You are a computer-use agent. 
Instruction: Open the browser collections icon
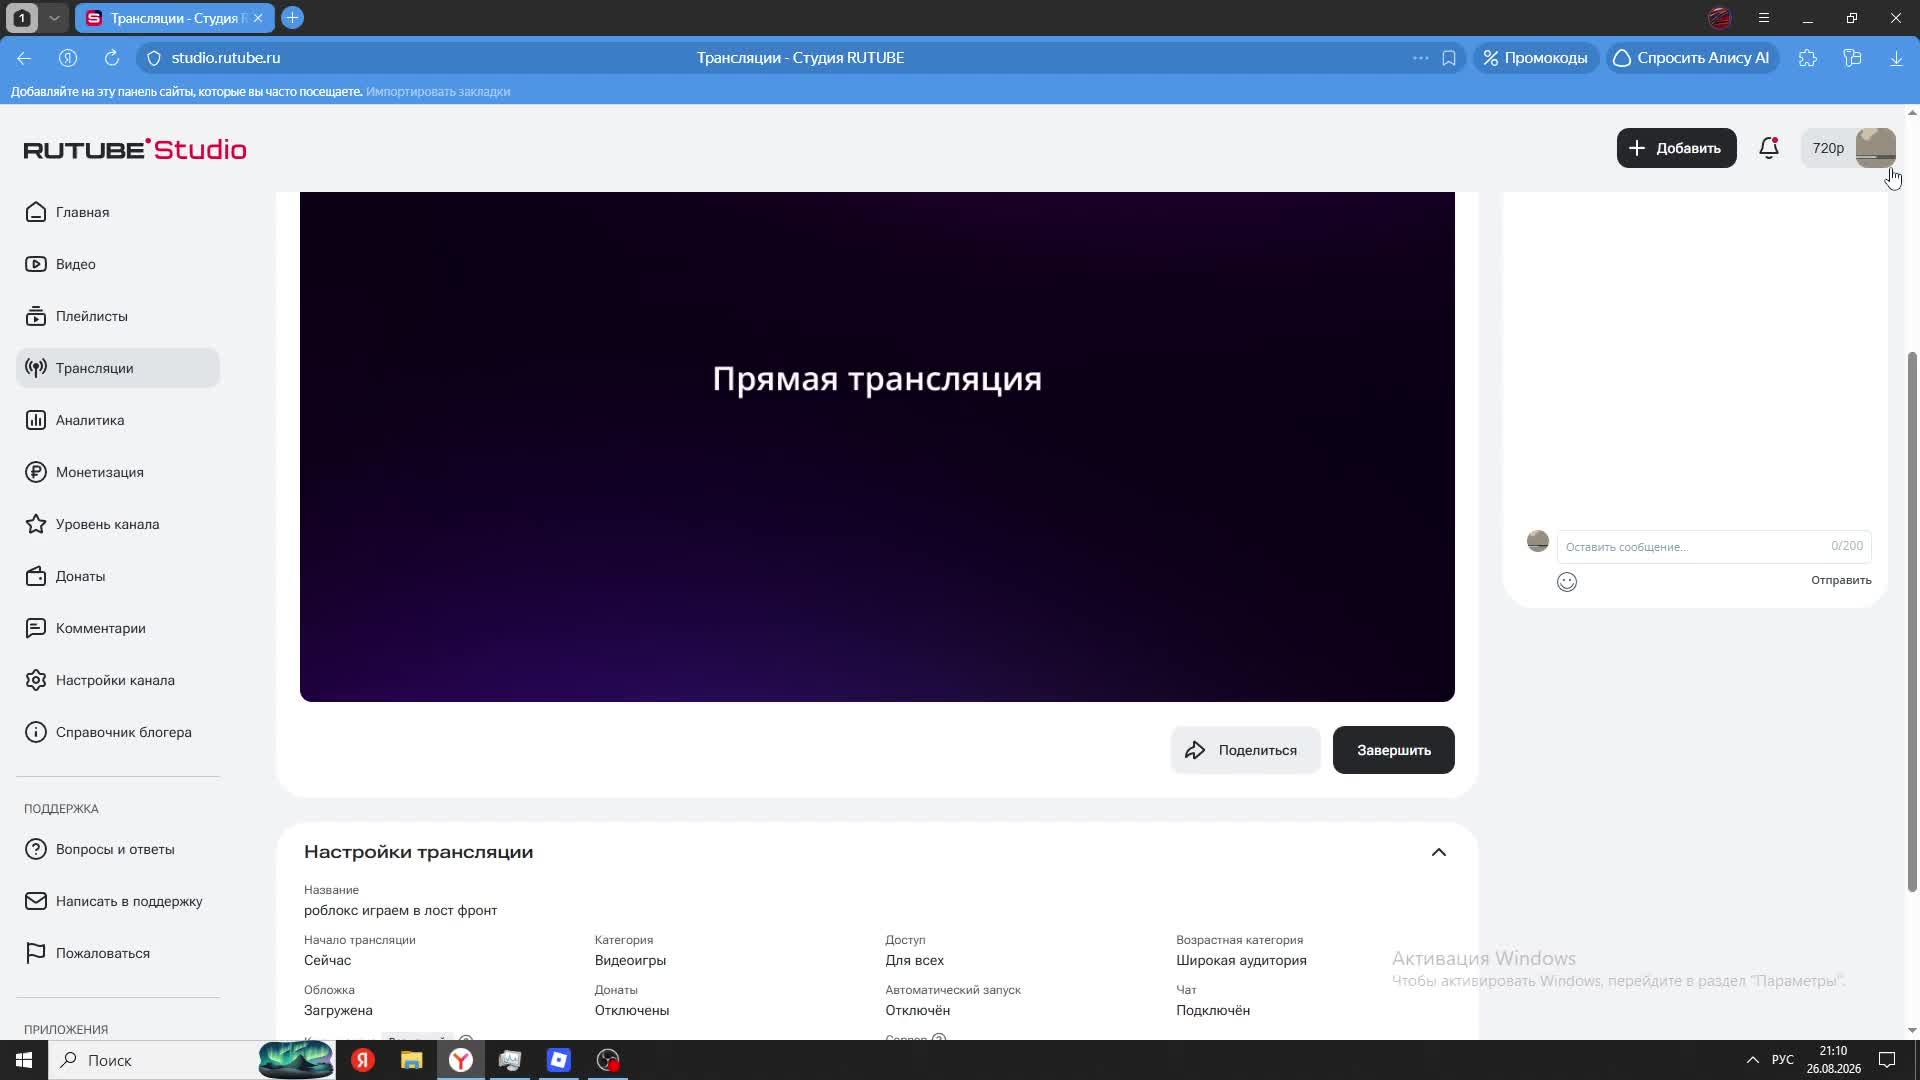point(1852,58)
